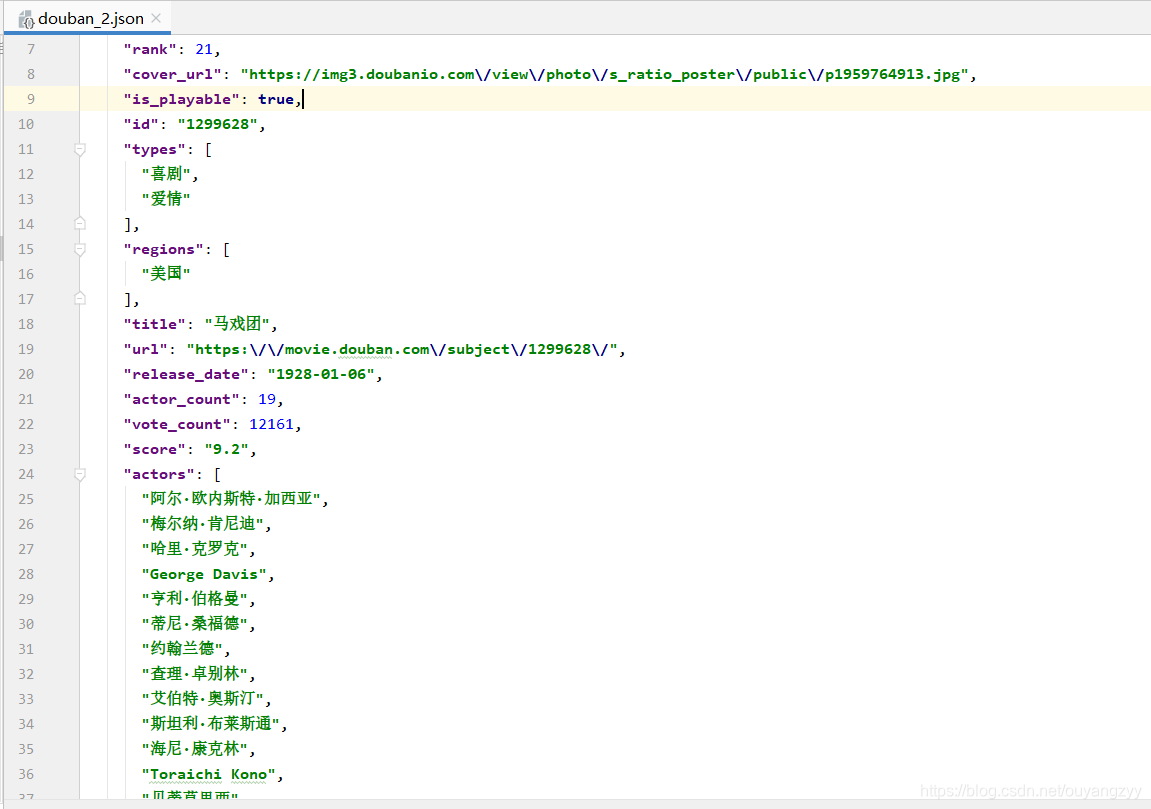Viewport: 1151px width, 809px height.
Task: Click actor "蒂尼·桑福德"
Action: coord(195,624)
